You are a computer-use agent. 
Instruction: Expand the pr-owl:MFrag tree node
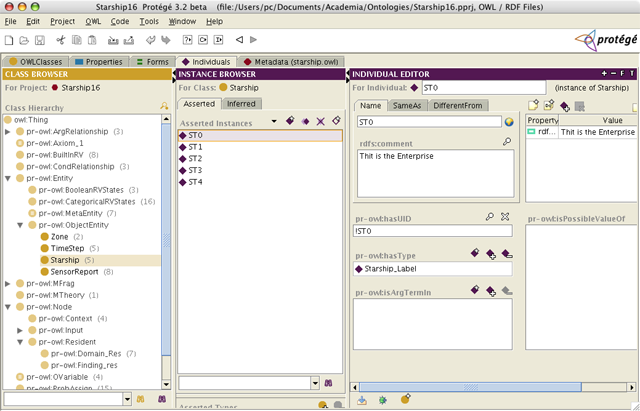pos(8,283)
